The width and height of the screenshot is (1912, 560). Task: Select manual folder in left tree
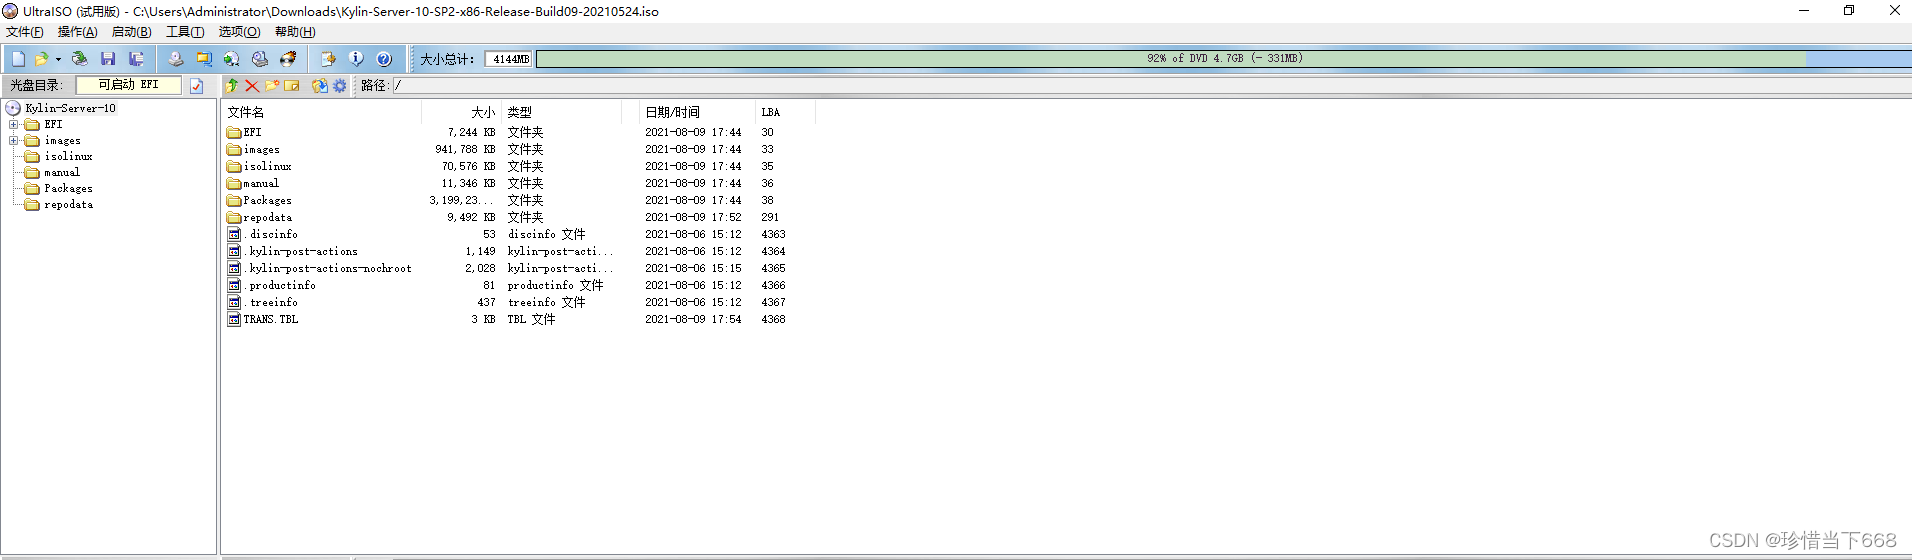point(62,173)
